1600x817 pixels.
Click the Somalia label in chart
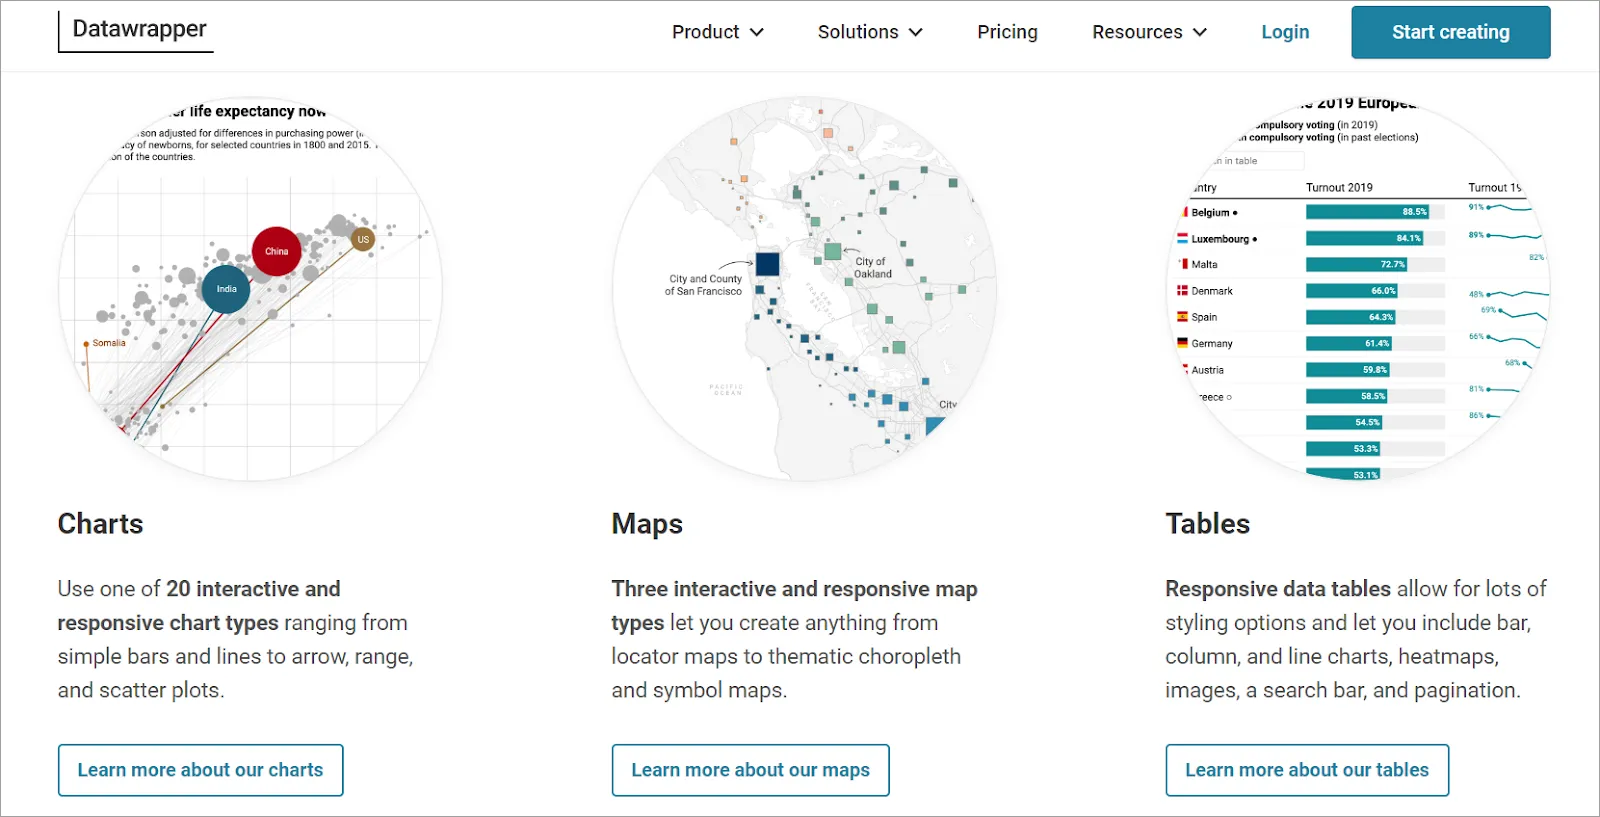click(x=109, y=343)
